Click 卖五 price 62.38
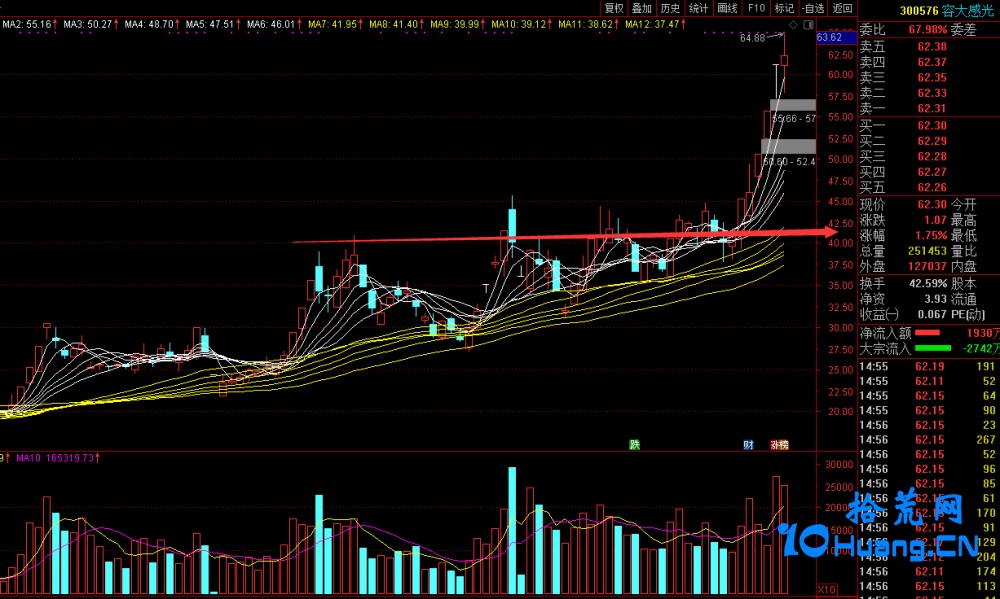The height and width of the screenshot is (599, 1000). [x=932, y=47]
